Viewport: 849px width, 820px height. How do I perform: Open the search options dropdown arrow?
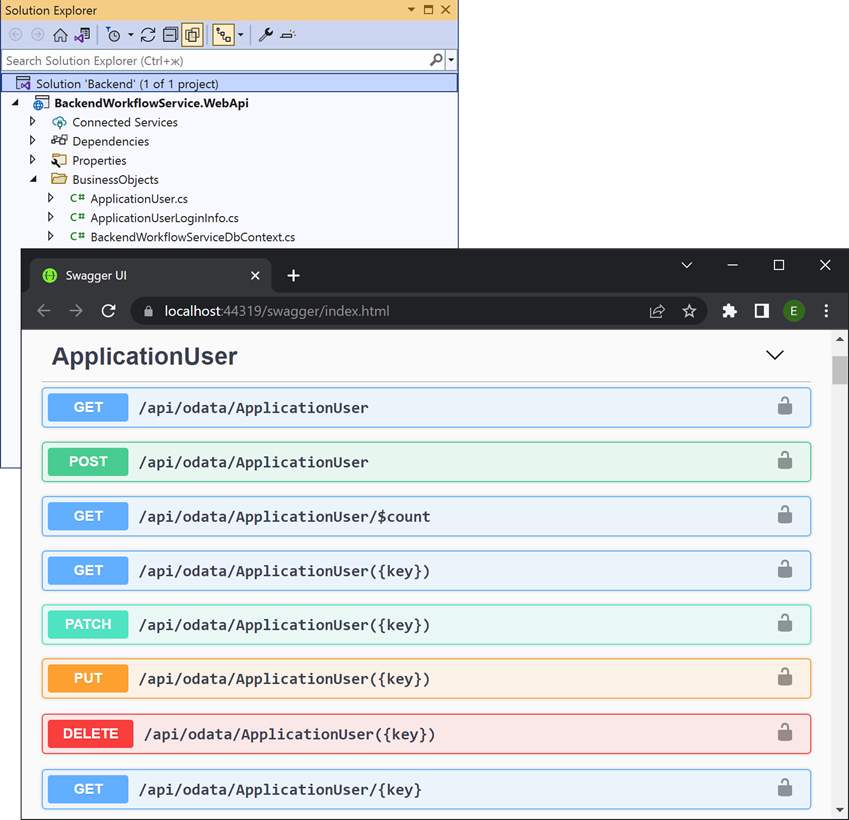451,60
